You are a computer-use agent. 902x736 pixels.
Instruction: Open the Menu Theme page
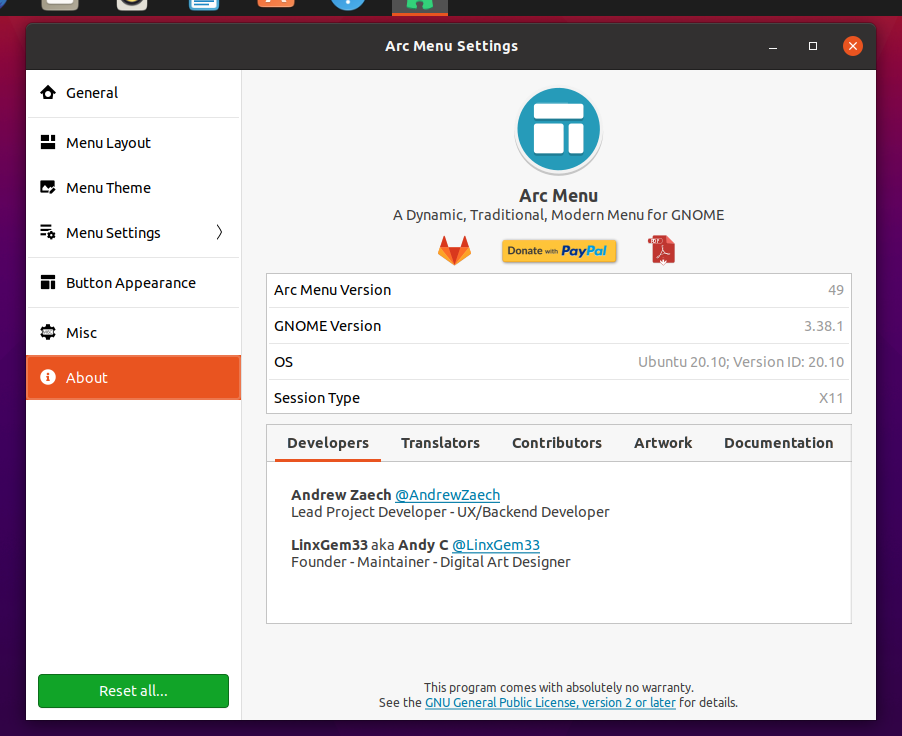(133, 188)
